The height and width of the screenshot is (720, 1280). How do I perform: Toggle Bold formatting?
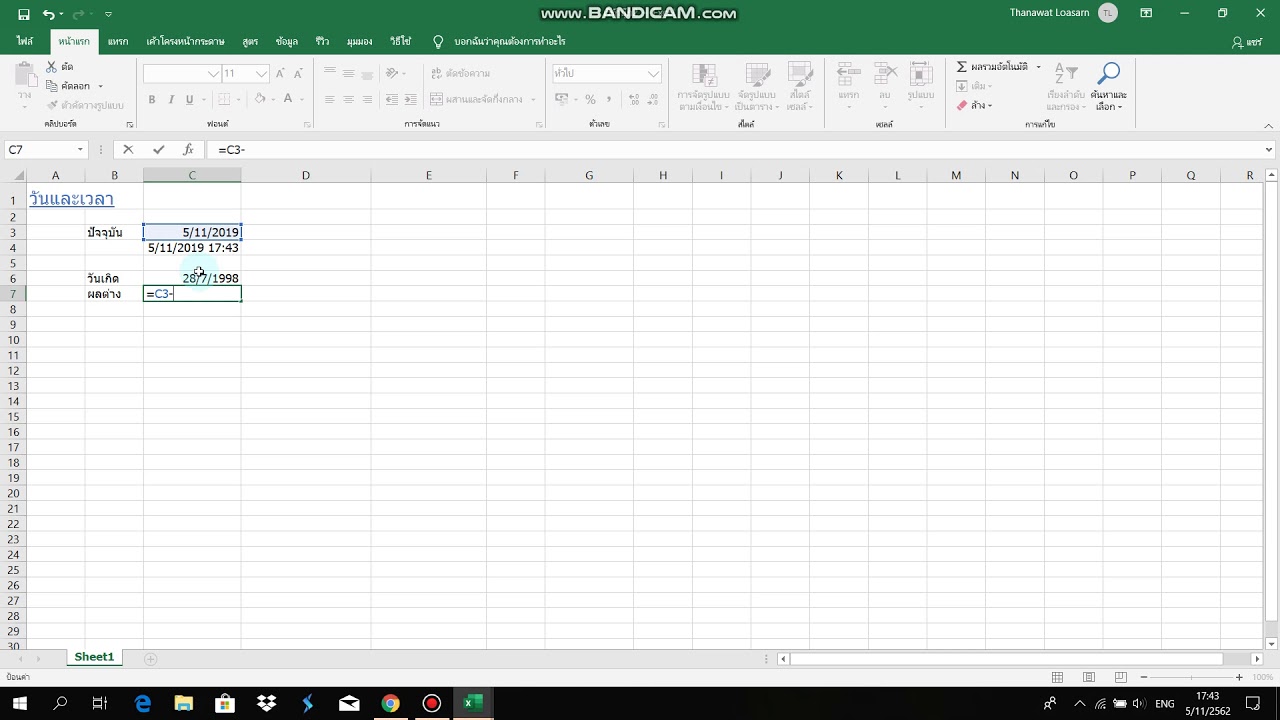(152, 99)
